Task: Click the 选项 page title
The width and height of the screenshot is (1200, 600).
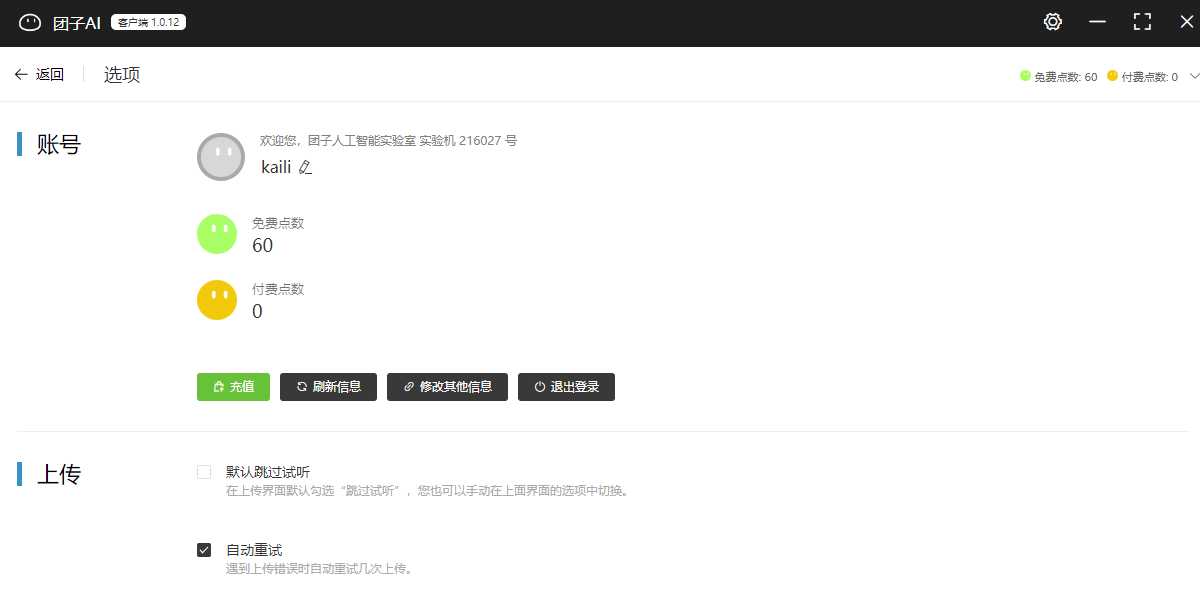Action: pos(122,75)
